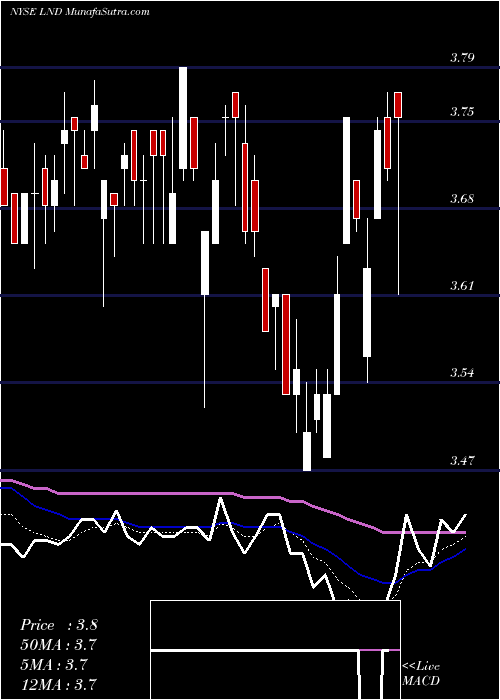Click the 3.75 price axis label
500x700 pixels.
click(462, 111)
